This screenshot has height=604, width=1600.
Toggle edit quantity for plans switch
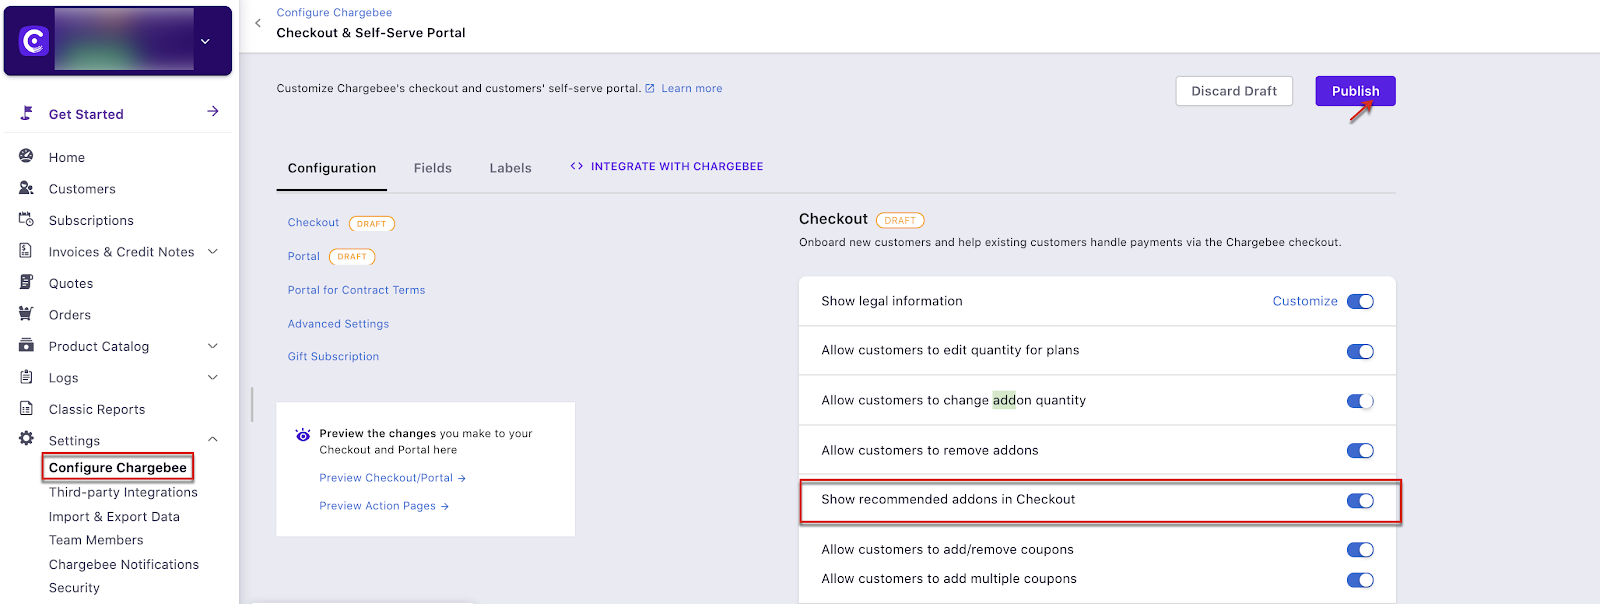[x=1360, y=351]
